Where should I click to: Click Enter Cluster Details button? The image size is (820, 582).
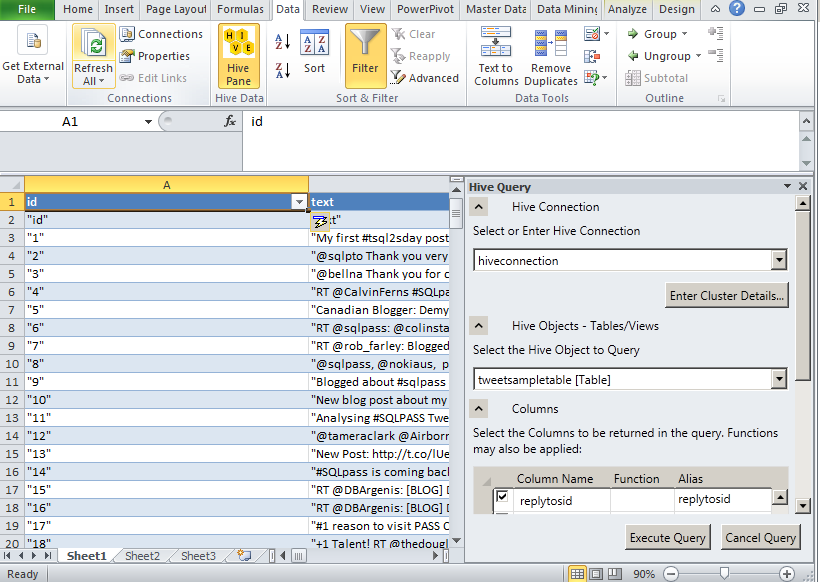[726, 296]
